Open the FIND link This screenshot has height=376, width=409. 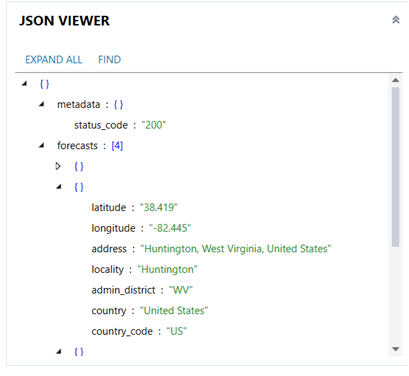coord(109,60)
